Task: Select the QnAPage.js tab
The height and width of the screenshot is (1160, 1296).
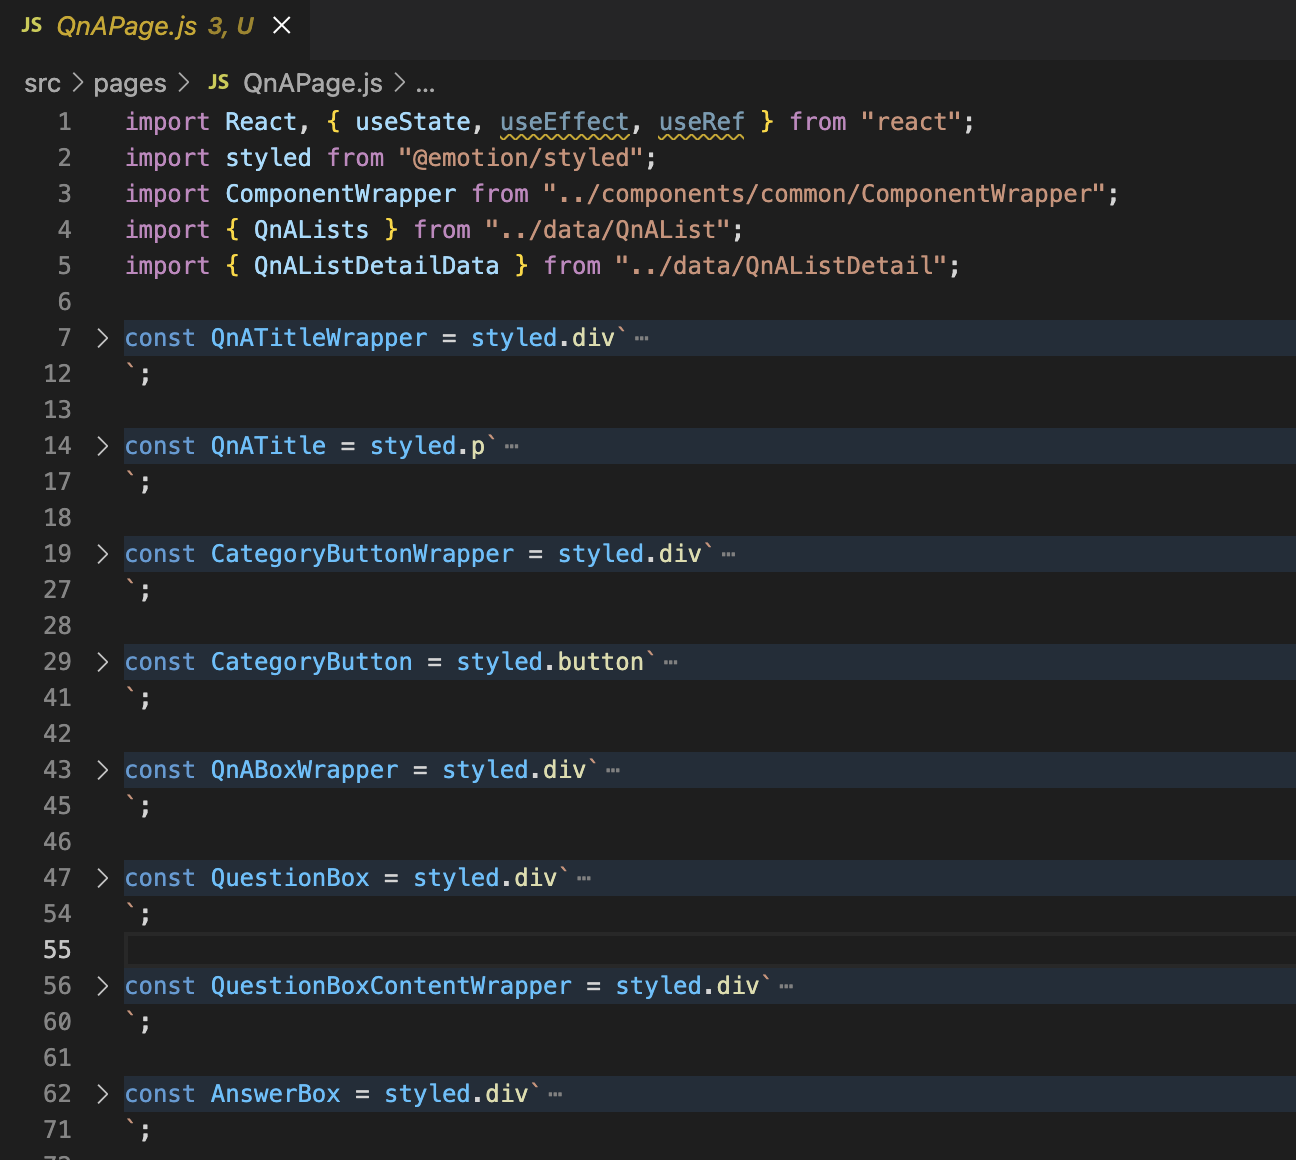Action: [x=155, y=26]
